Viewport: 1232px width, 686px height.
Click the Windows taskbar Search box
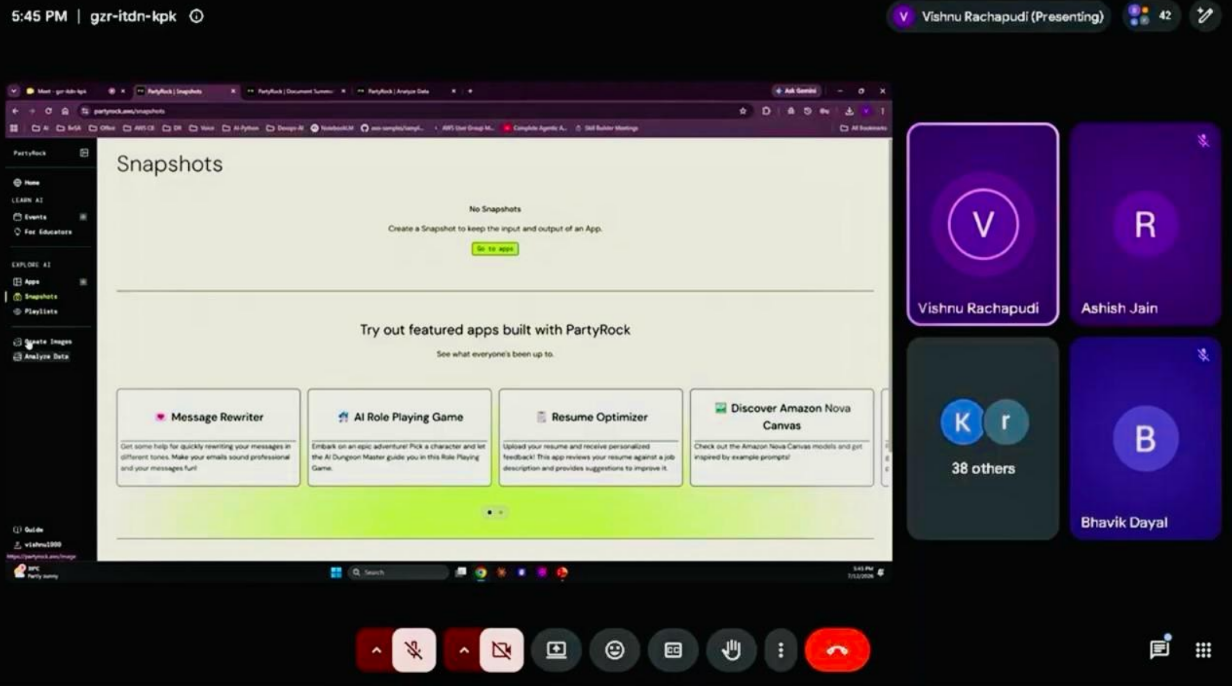tap(398, 573)
